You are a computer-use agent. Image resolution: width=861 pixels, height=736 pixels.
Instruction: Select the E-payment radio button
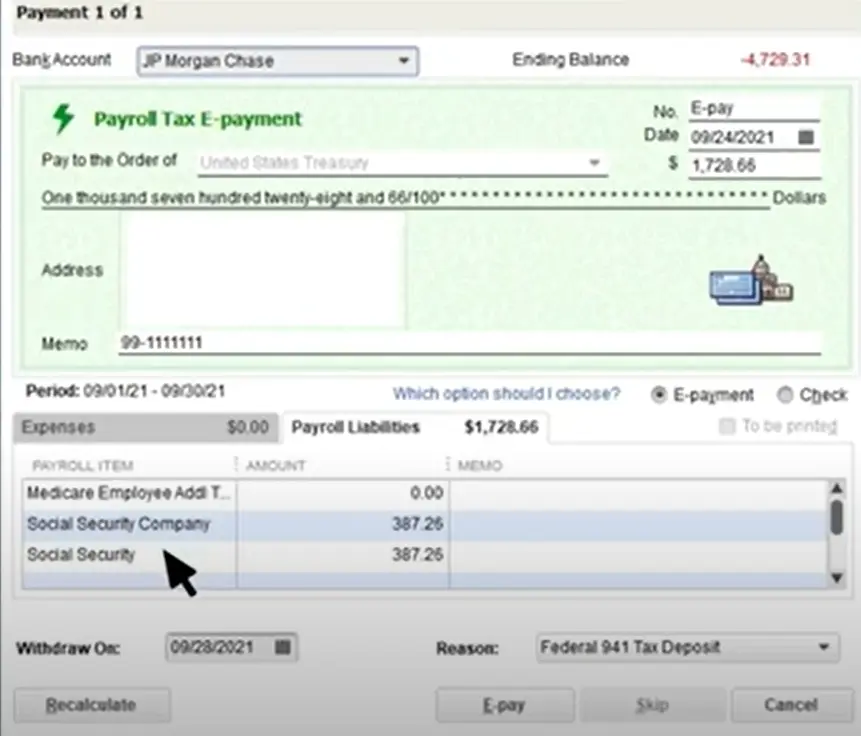(x=660, y=395)
